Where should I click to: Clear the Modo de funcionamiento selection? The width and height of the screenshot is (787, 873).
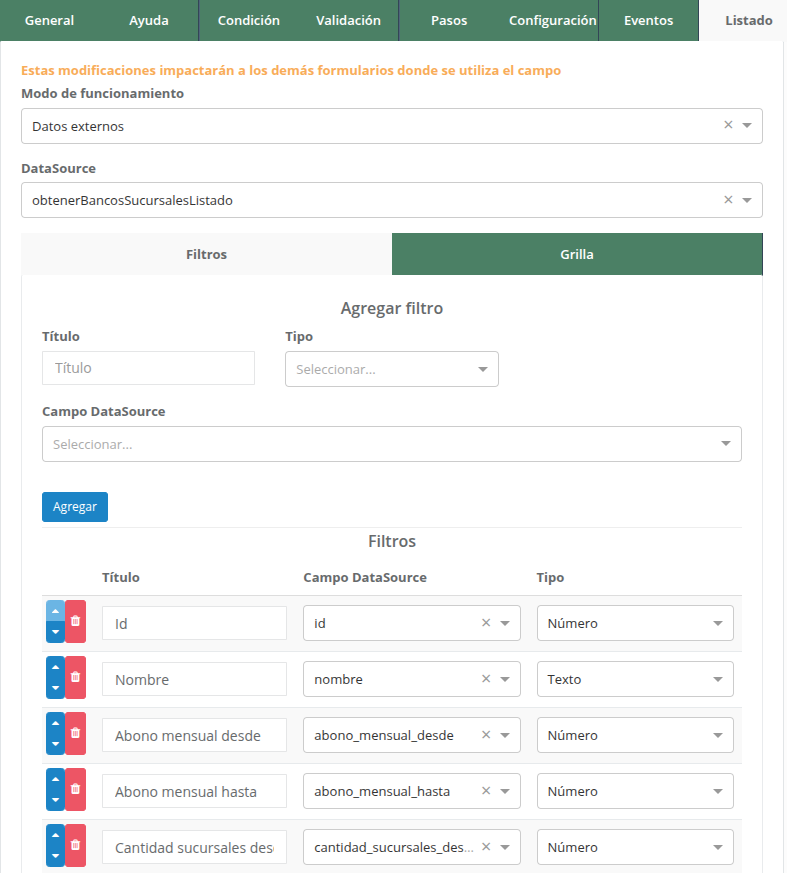(x=728, y=125)
